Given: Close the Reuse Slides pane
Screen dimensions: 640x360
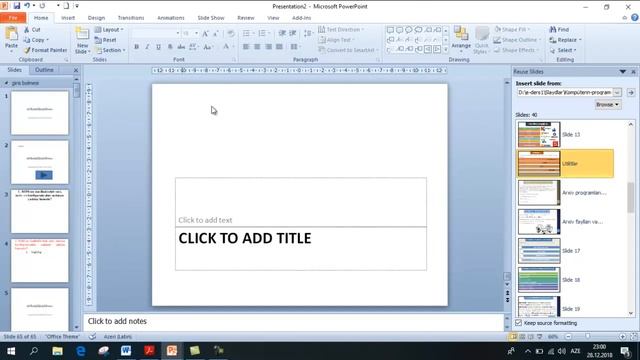Looking at the screenshot, I should (633, 71).
